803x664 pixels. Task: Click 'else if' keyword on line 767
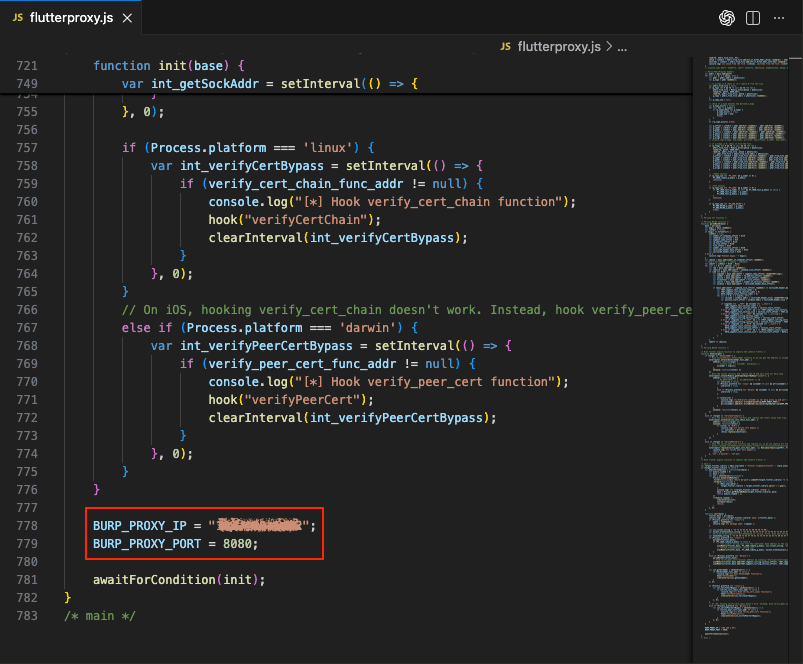pos(147,328)
